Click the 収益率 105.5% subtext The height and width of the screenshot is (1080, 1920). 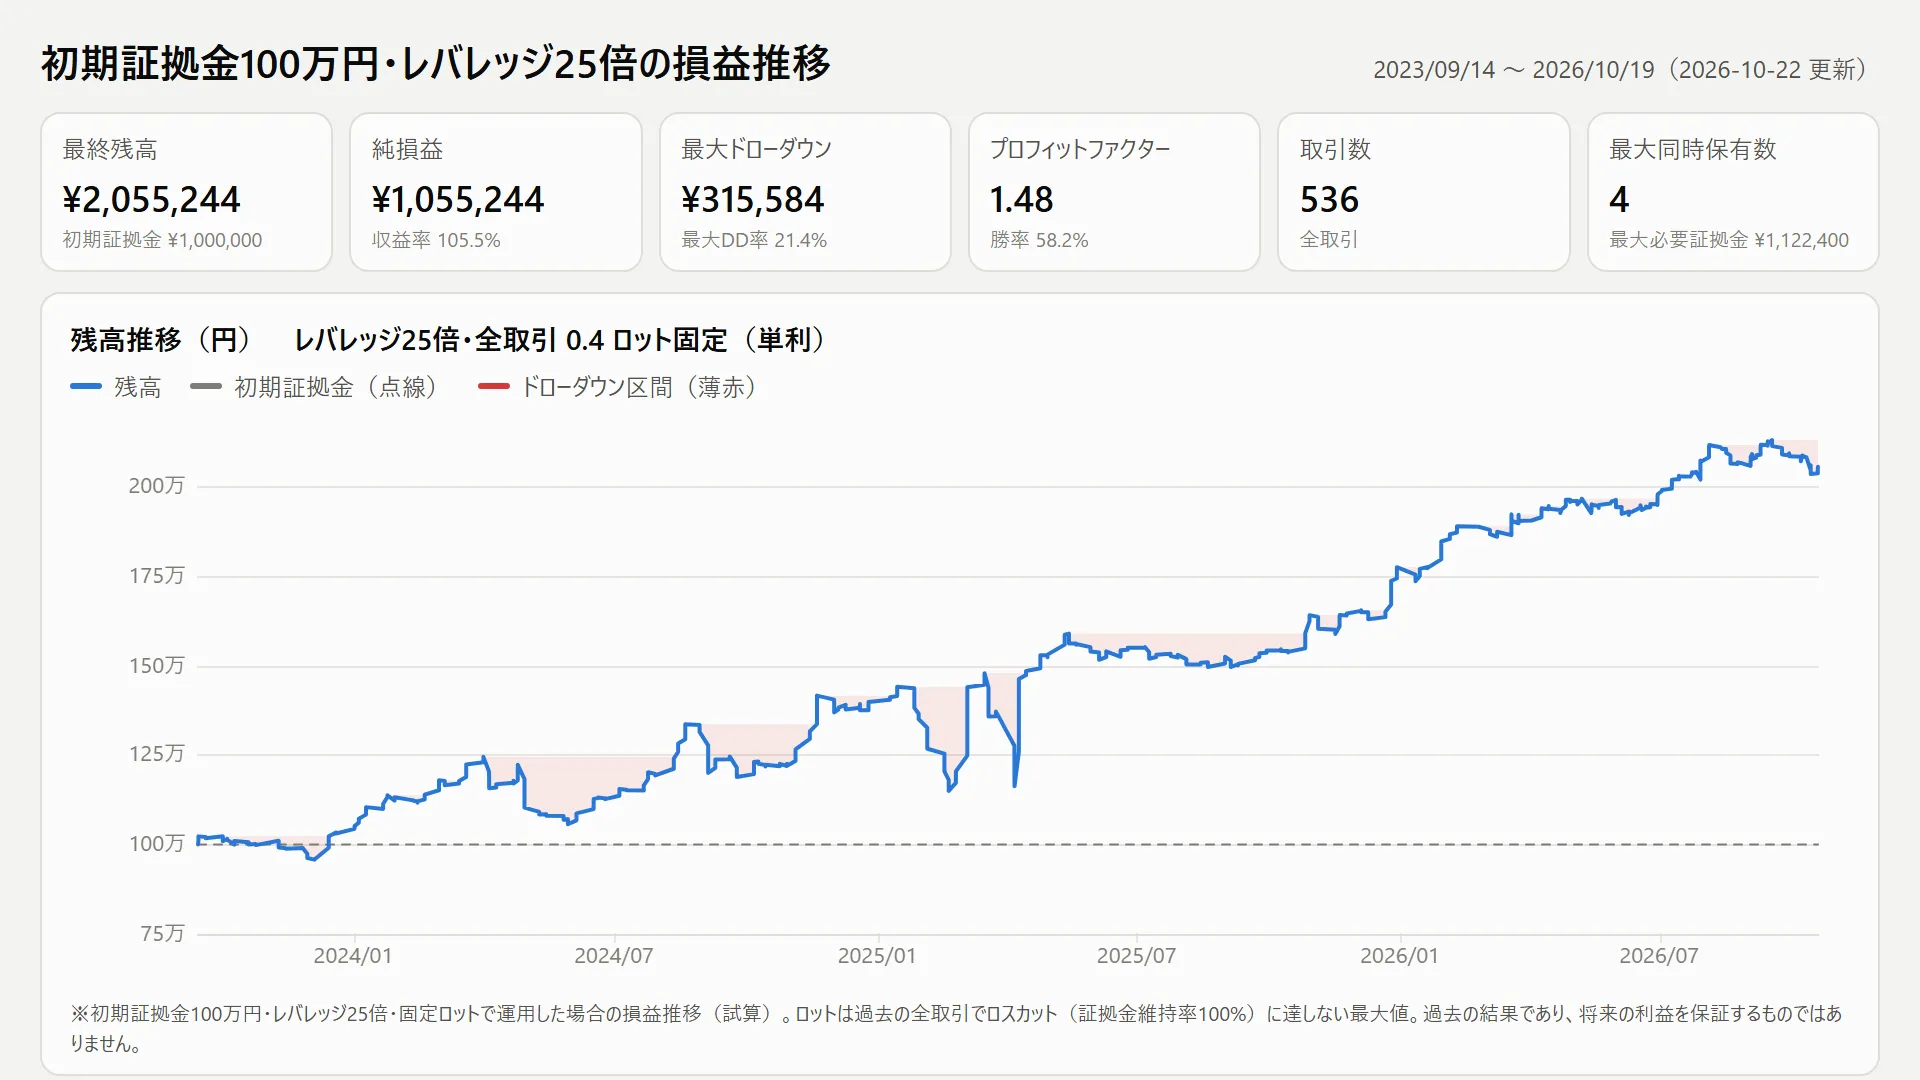[436, 240]
